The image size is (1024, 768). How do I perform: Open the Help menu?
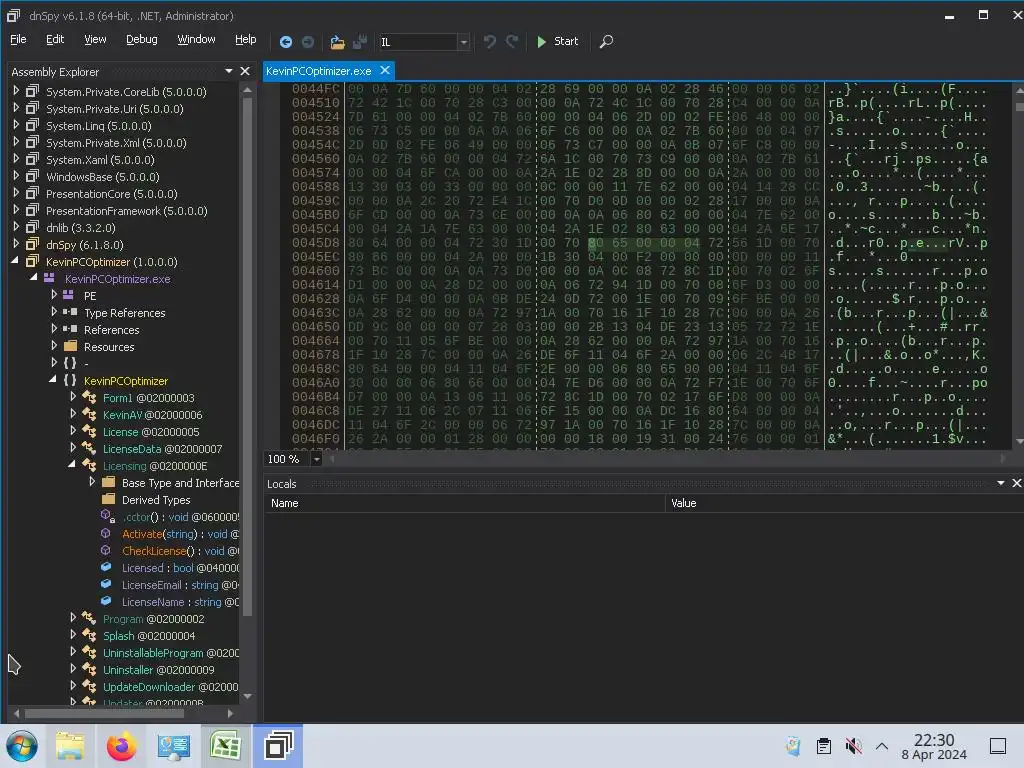point(246,39)
